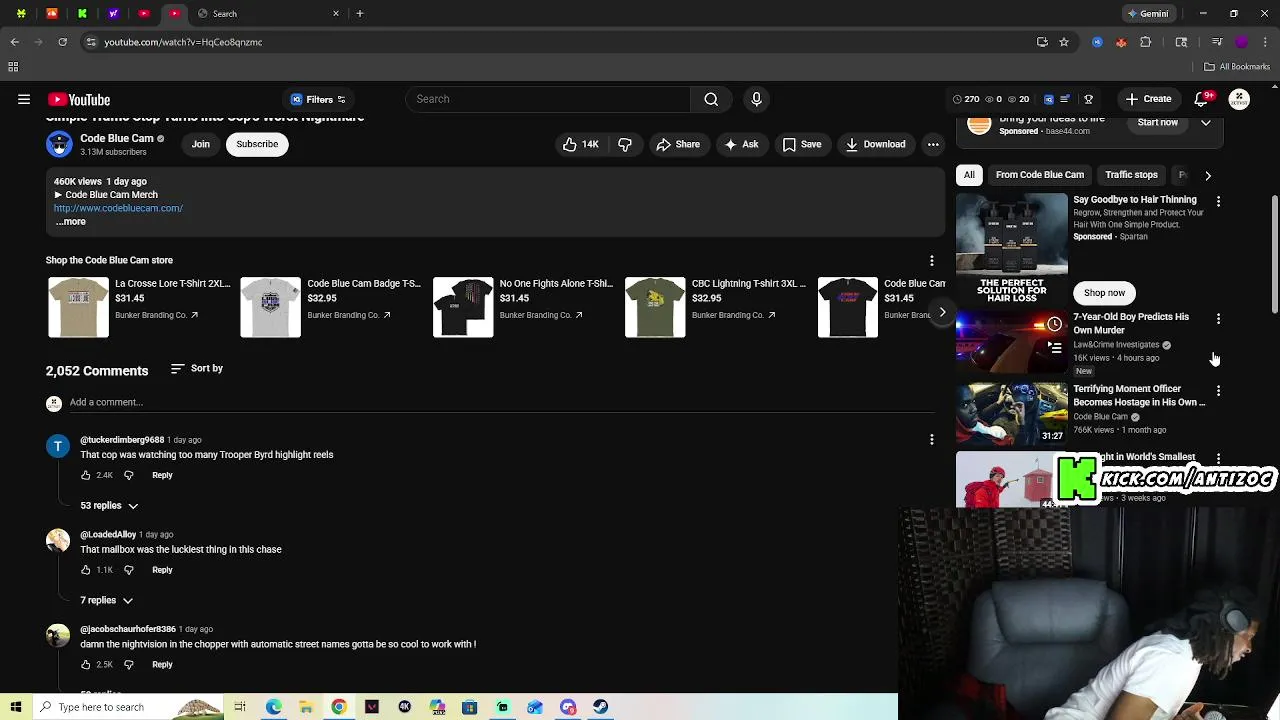
Task: Expand 7 replies under LoadedAlloy comment
Action: [106, 600]
